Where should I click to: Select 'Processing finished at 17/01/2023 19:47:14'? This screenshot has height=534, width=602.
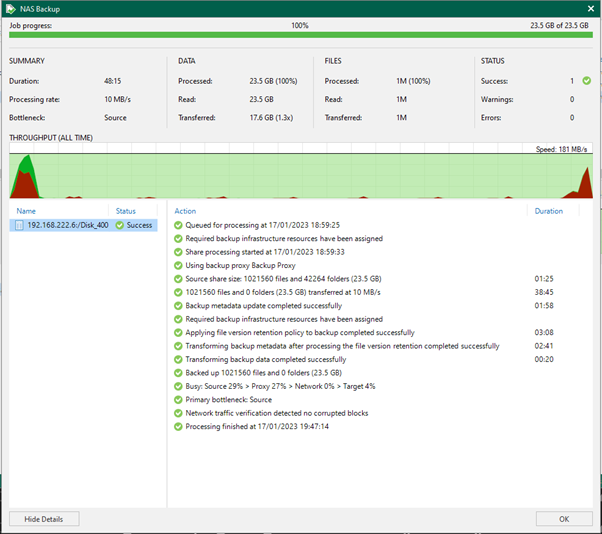[x=257, y=427]
